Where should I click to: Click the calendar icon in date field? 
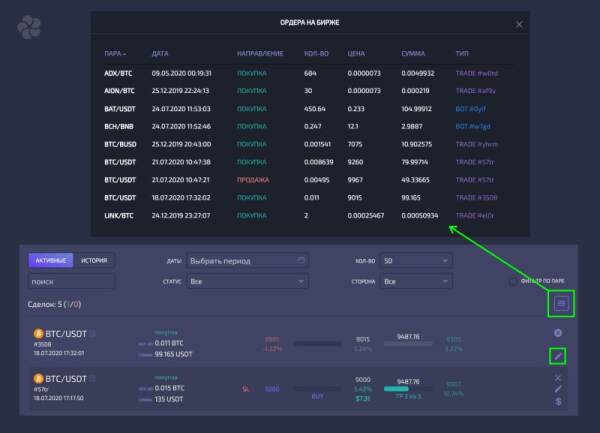pyautogui.click(x=301, y=261)
